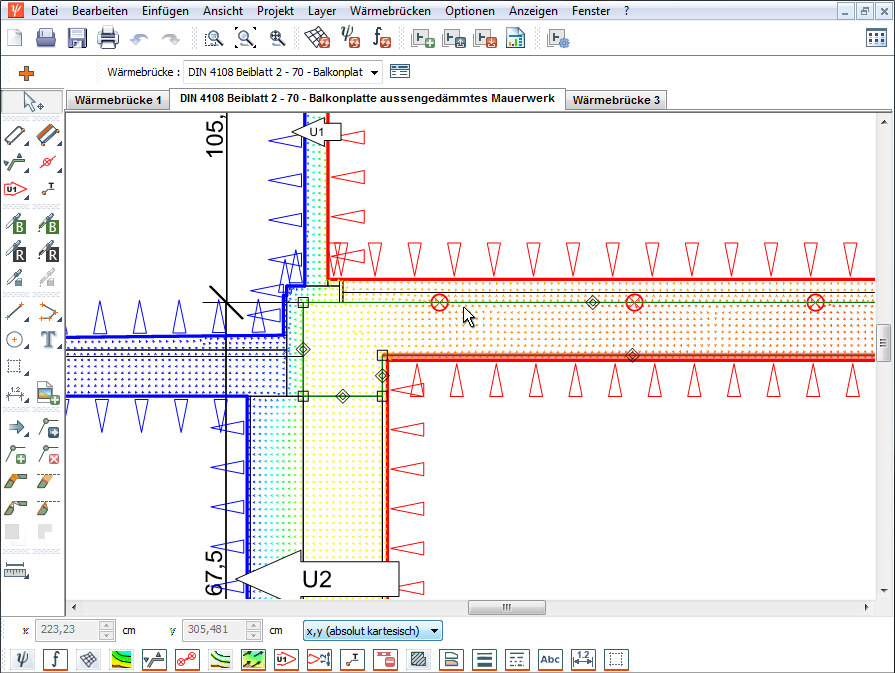
Task: Open the Optionen menu
Action: [469, 11]
